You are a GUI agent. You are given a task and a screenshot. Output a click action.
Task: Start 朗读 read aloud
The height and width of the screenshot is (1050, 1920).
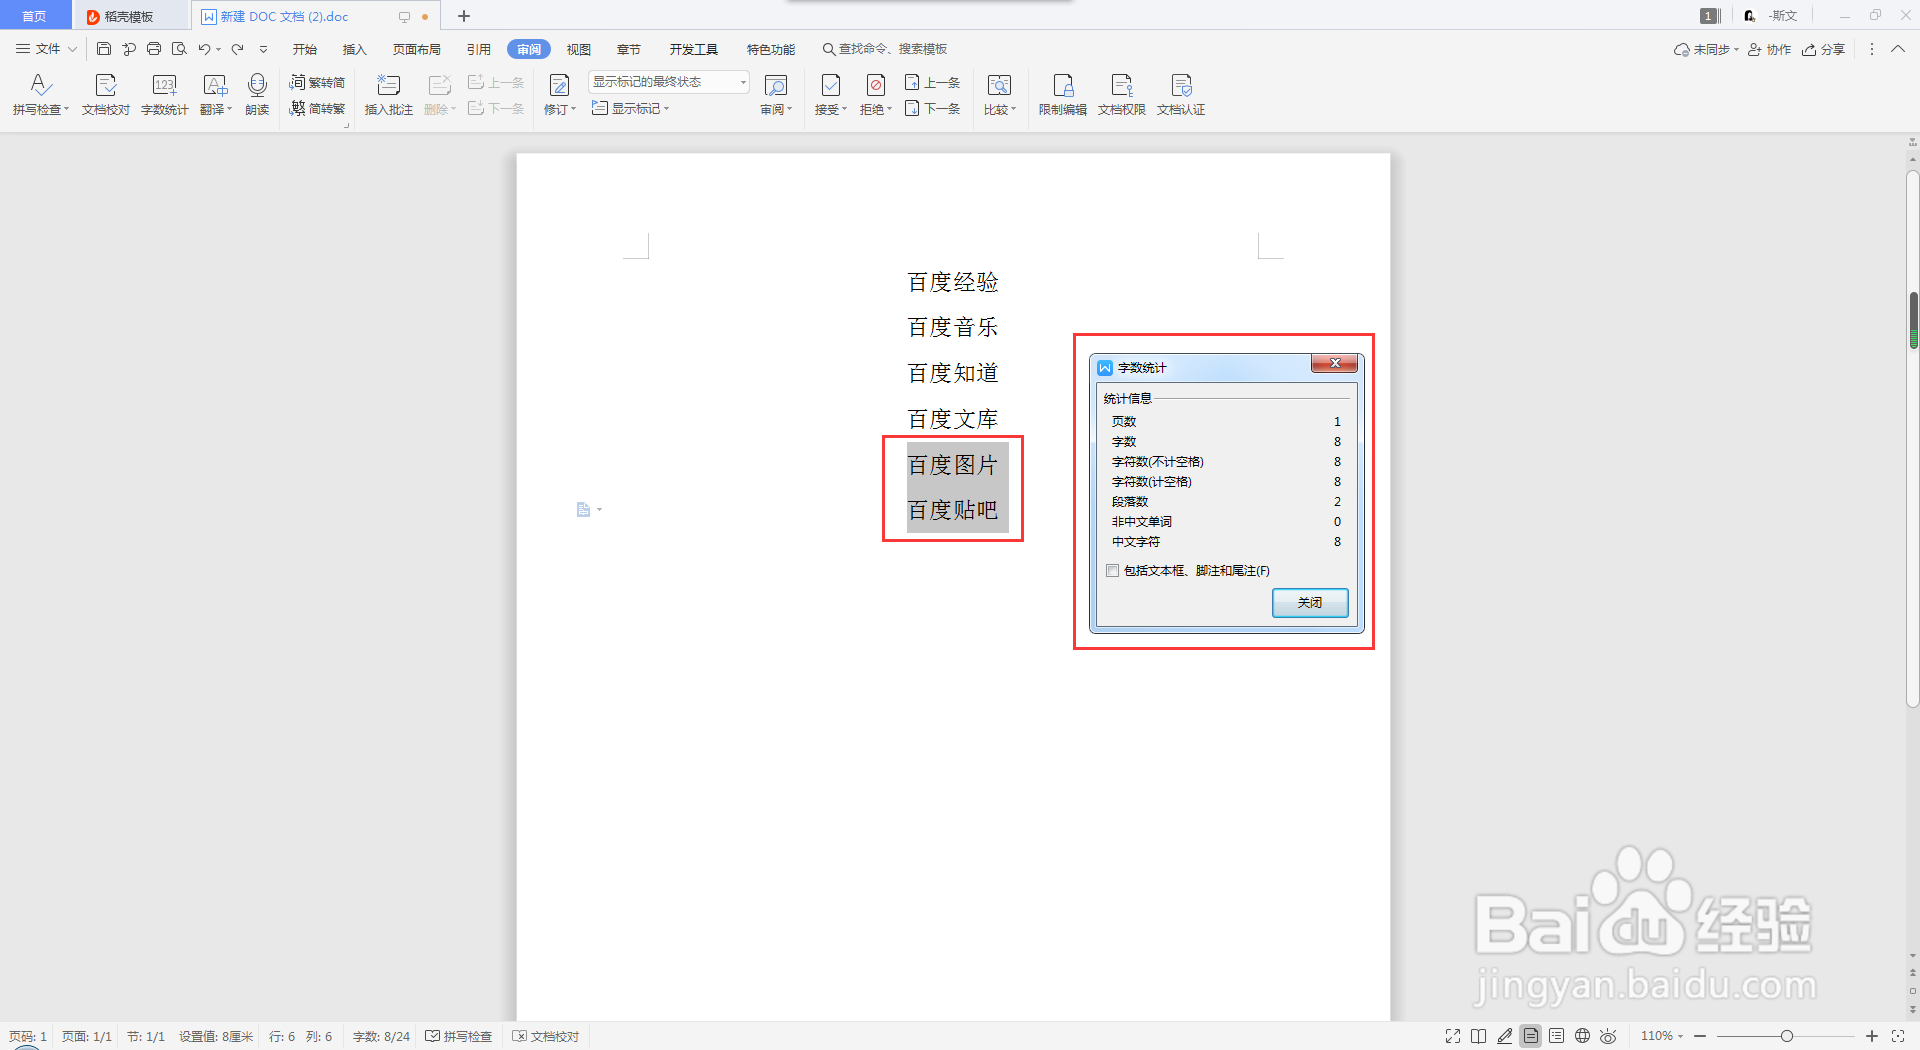257,95
